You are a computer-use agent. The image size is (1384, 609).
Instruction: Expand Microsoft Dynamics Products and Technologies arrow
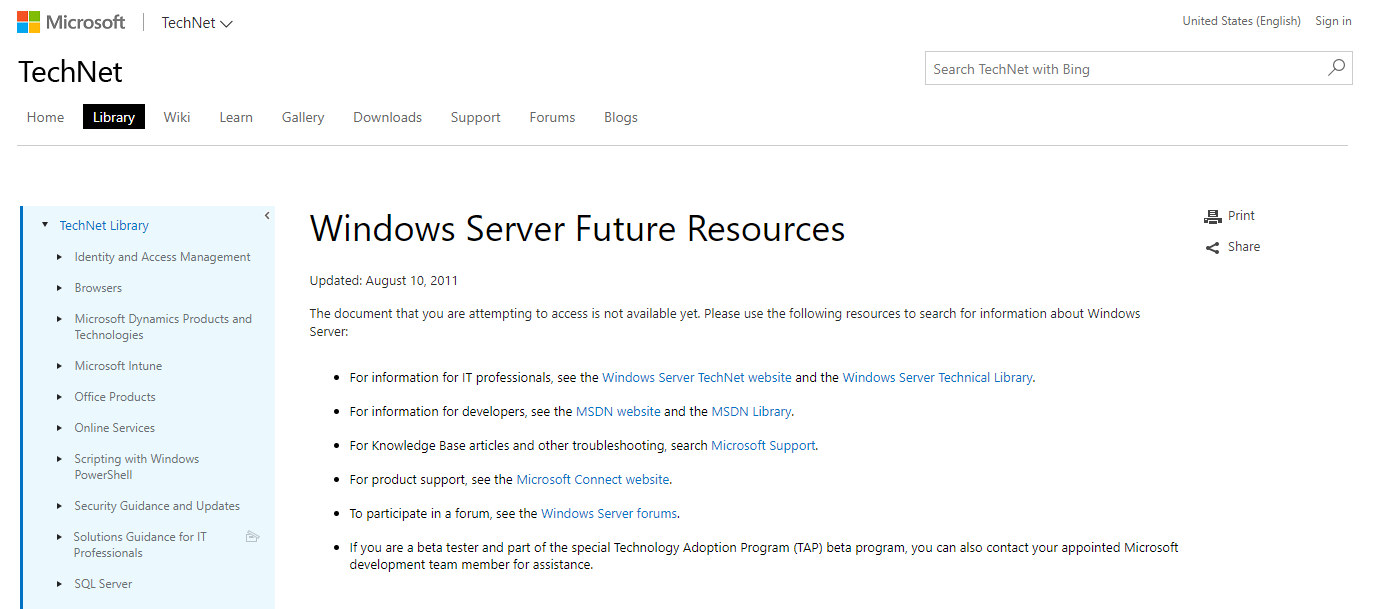pyautogui.click(x=60, y=319)
